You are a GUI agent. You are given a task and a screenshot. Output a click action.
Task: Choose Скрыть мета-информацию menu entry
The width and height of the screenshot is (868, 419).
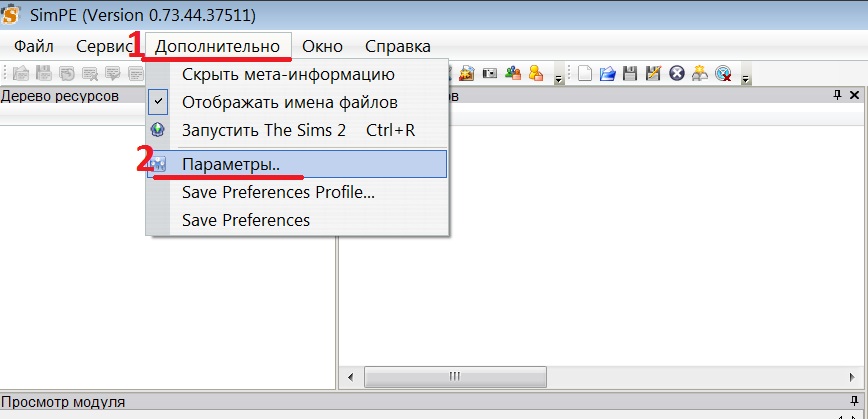pos(288,74)
